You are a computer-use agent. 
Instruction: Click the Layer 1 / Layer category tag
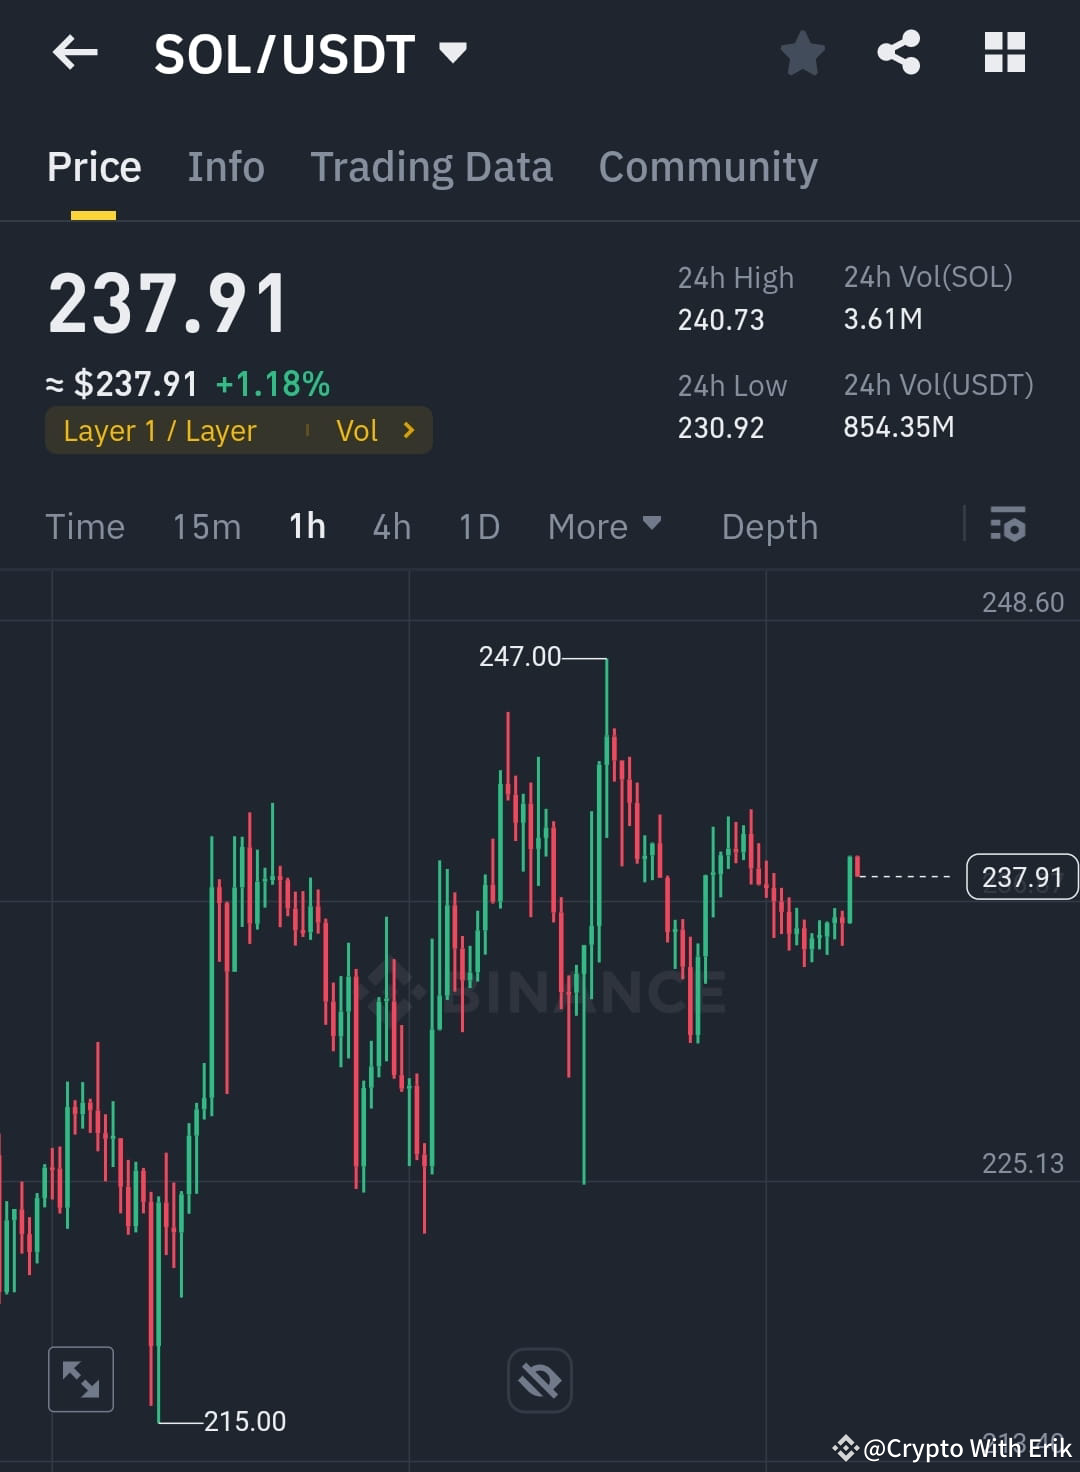tap(160, 430)
